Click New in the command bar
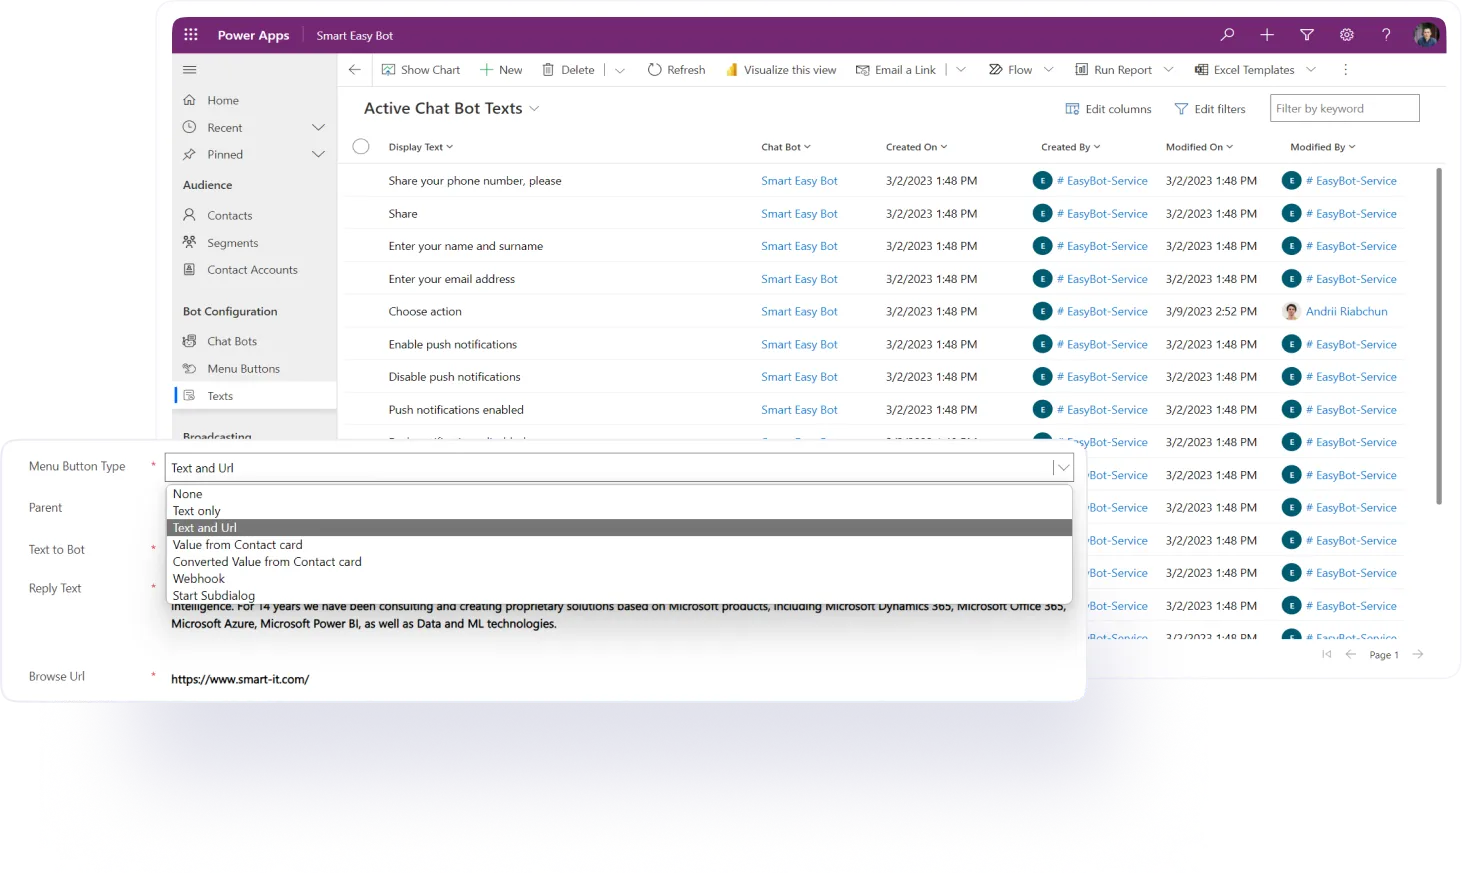Viewport: 1462px width, 874px height. tap(501, 70)
